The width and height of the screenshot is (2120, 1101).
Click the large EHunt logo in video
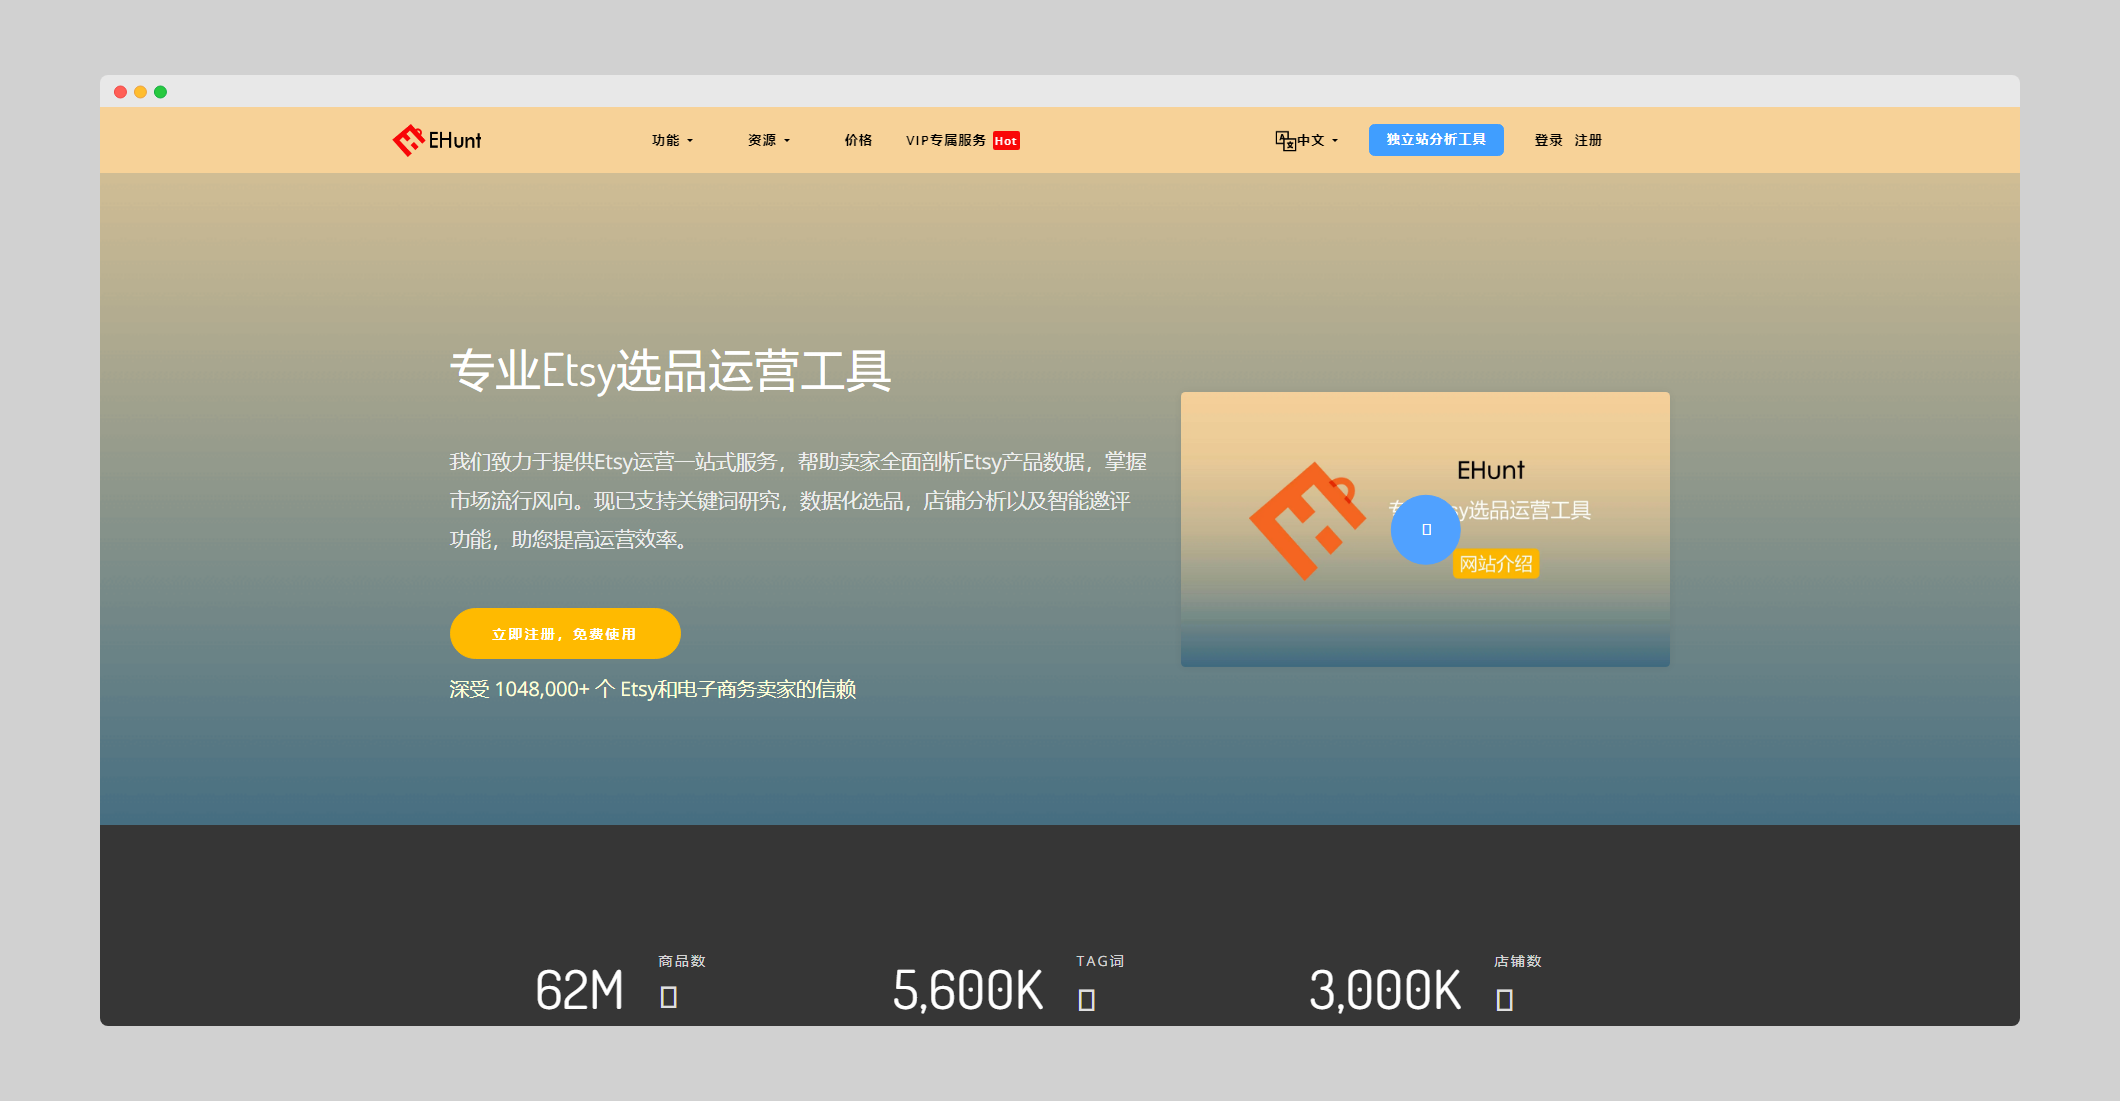pos(1307,520)
